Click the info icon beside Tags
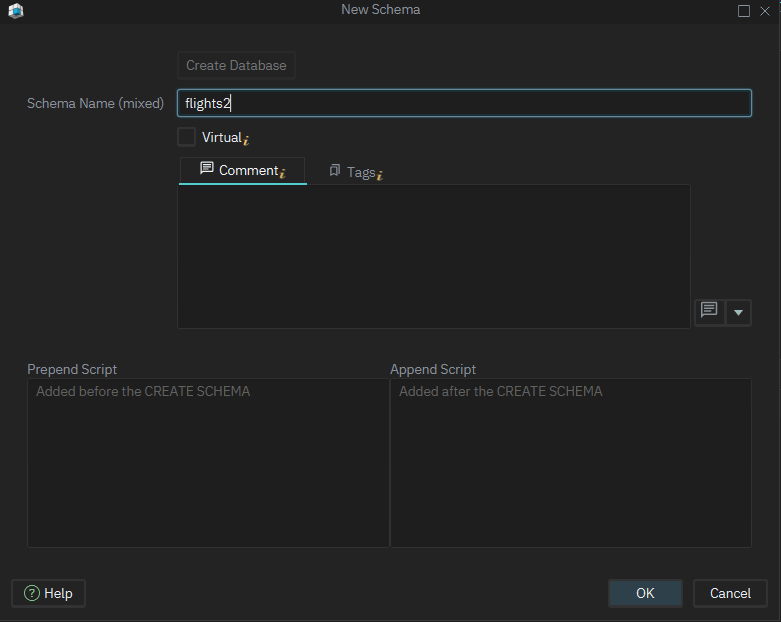The height and width of the screenshot is (622, 781). click(x=380, y=175)
